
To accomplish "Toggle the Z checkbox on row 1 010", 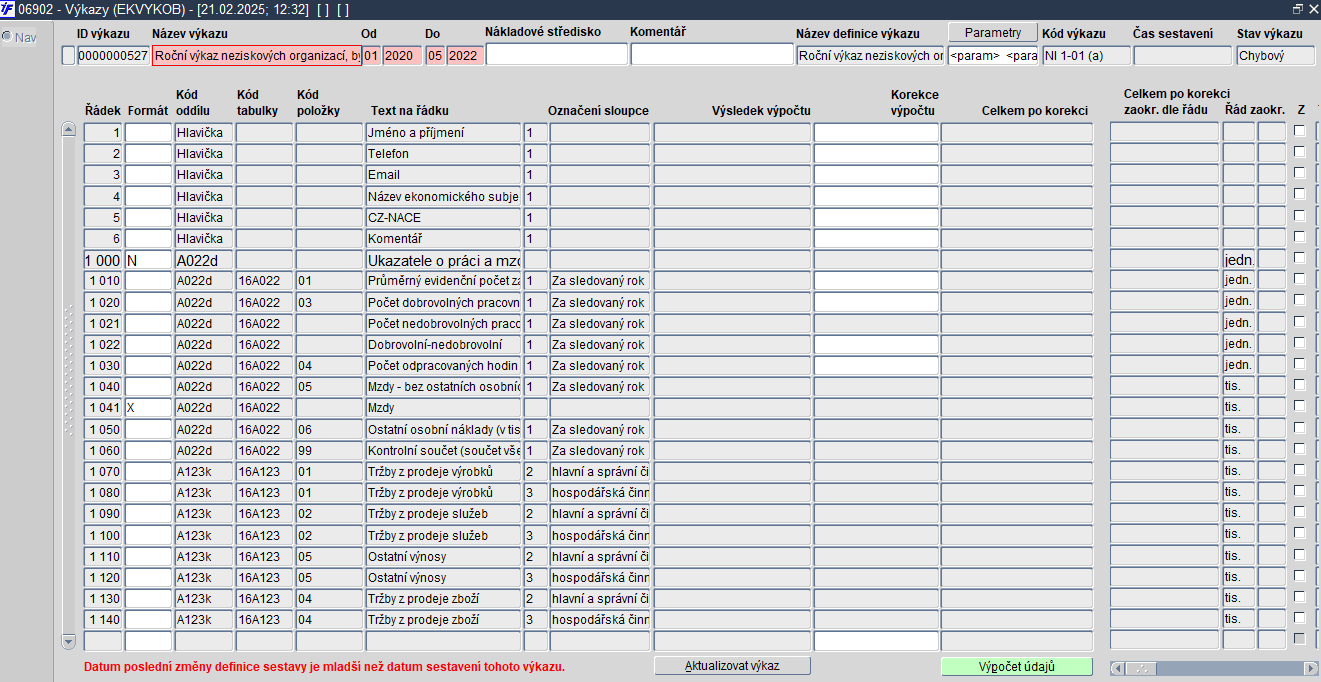I will 1300,279.
